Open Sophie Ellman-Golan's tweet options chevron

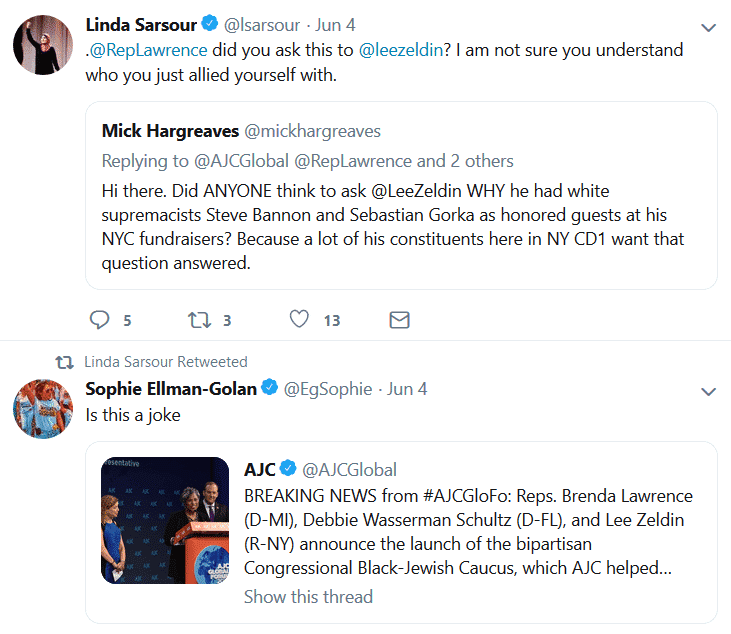coord(708,391)
